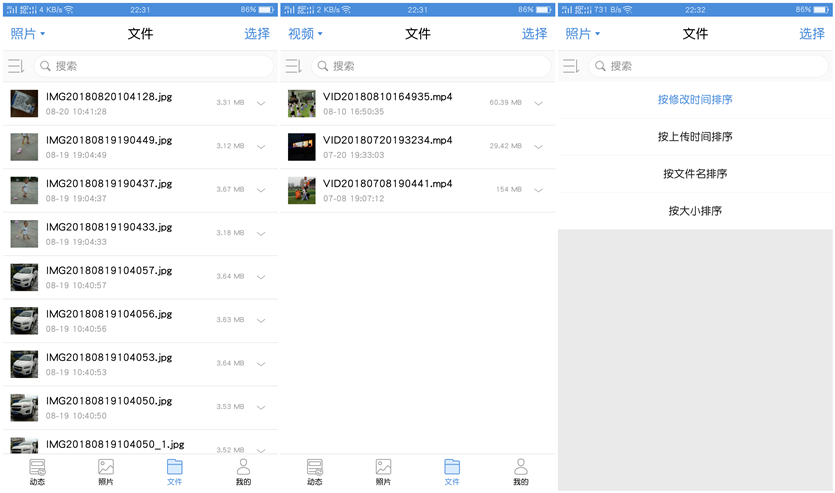Click the sort icon beside search in photo list
Viewport: 835px width, 493px height.
[x=15, y=66]
